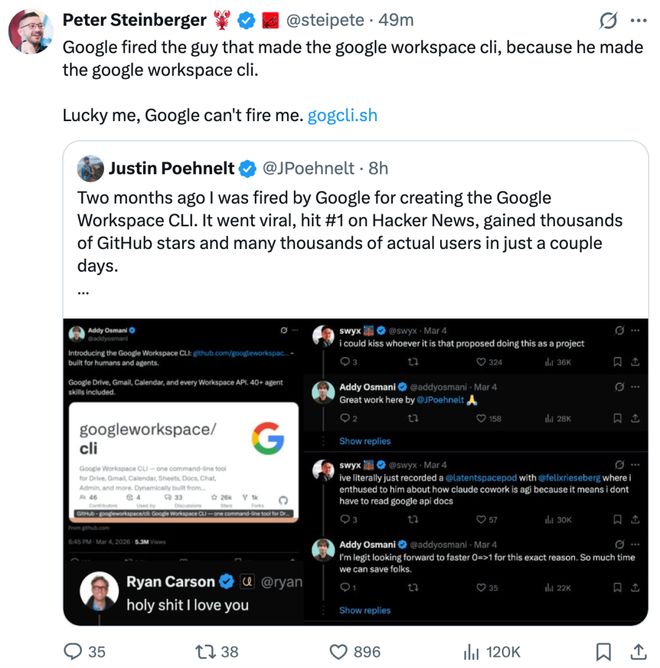Click the red affiliation badge after the checkmark

click(270, 20)
